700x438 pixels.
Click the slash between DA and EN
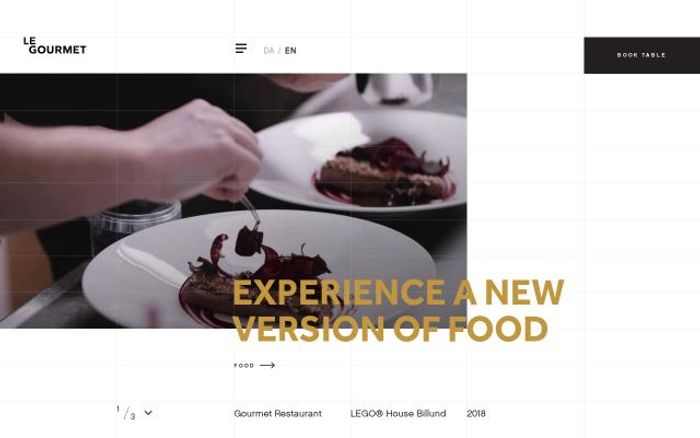click(x=279, y=50)
